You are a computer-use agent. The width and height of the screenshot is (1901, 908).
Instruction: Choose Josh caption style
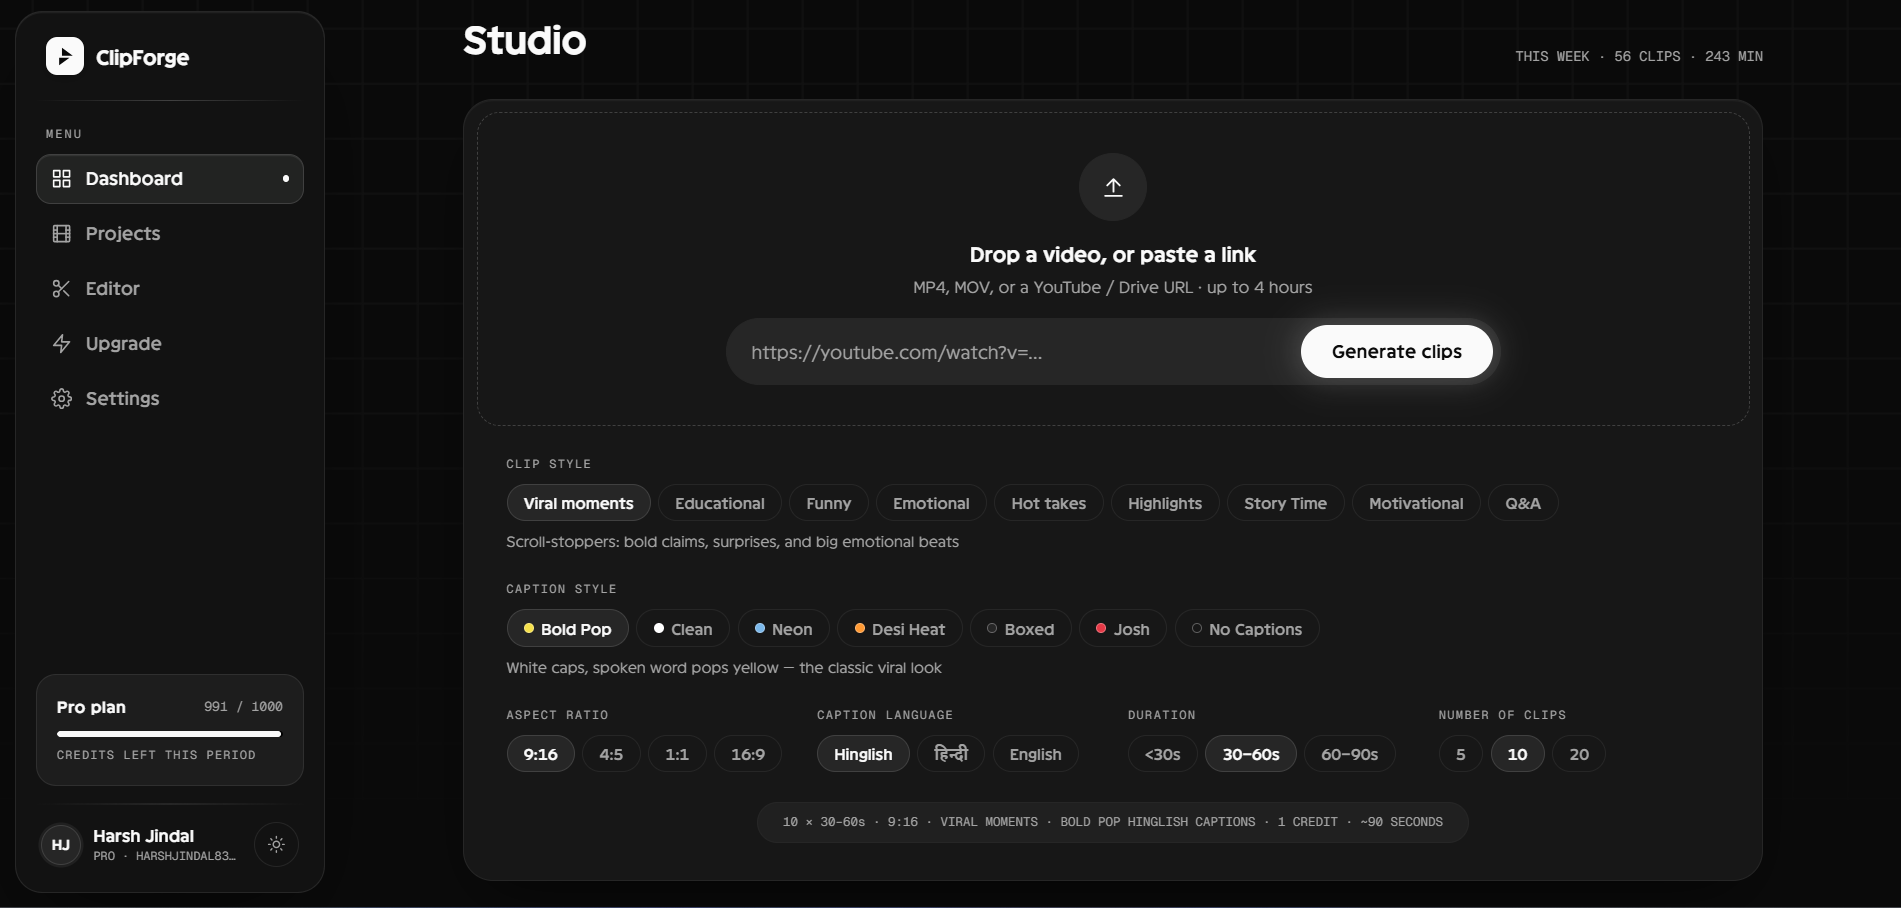click(1122, 629)
